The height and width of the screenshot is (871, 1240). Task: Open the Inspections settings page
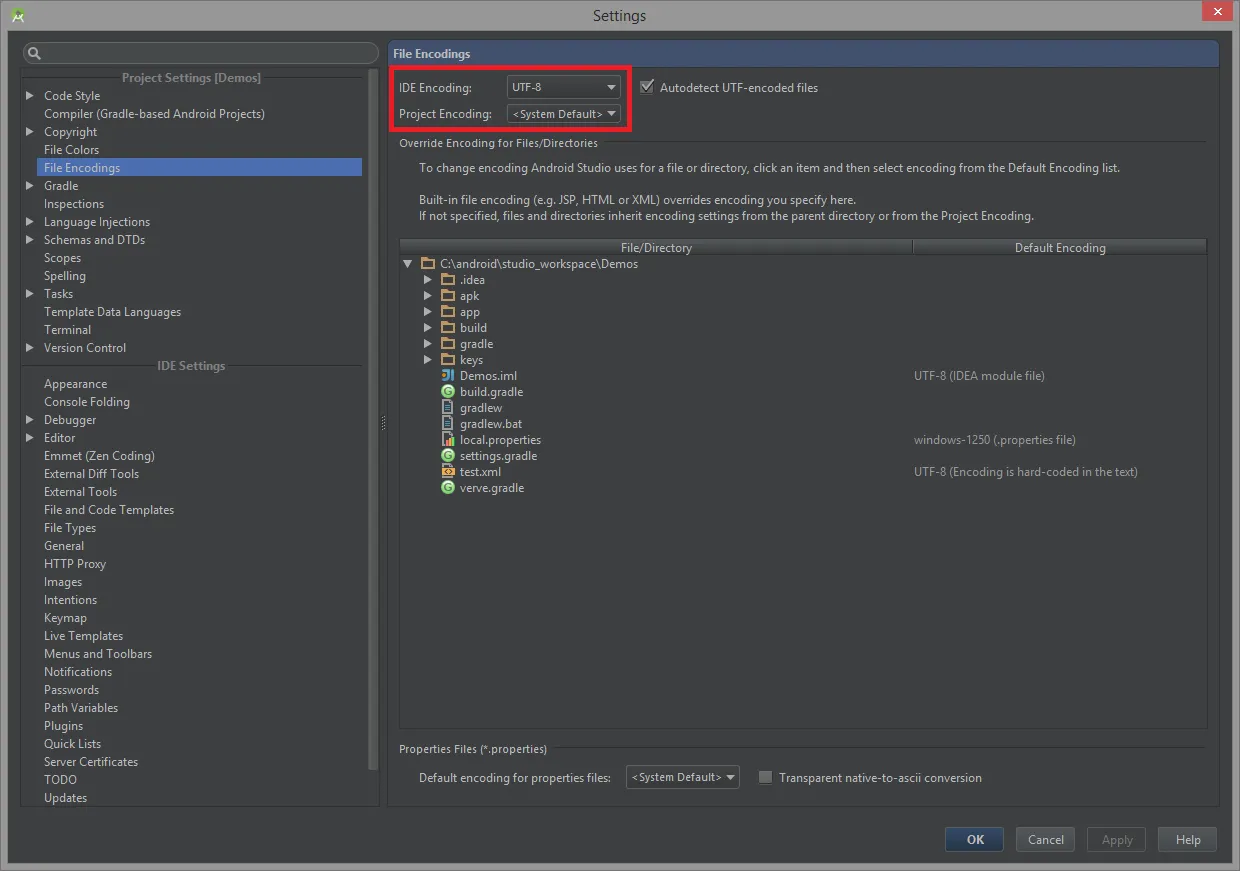point(74,204)
